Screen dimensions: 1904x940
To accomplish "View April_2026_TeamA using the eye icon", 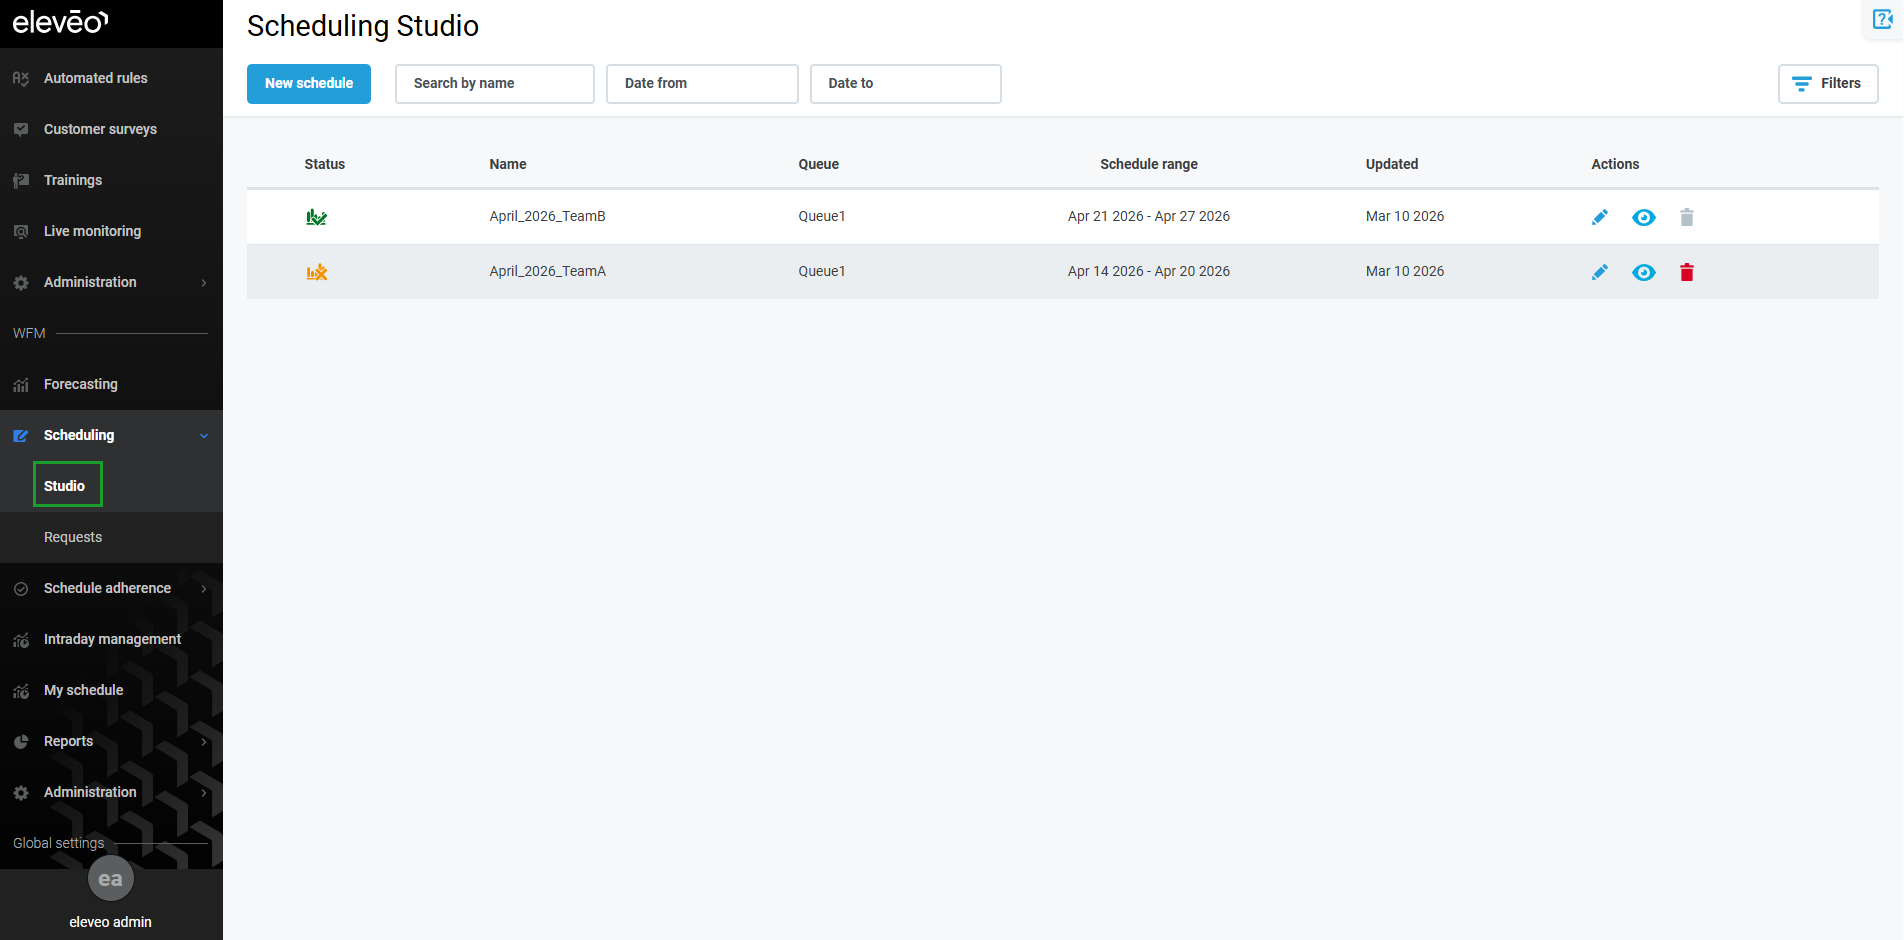I will pos(1644,272).
